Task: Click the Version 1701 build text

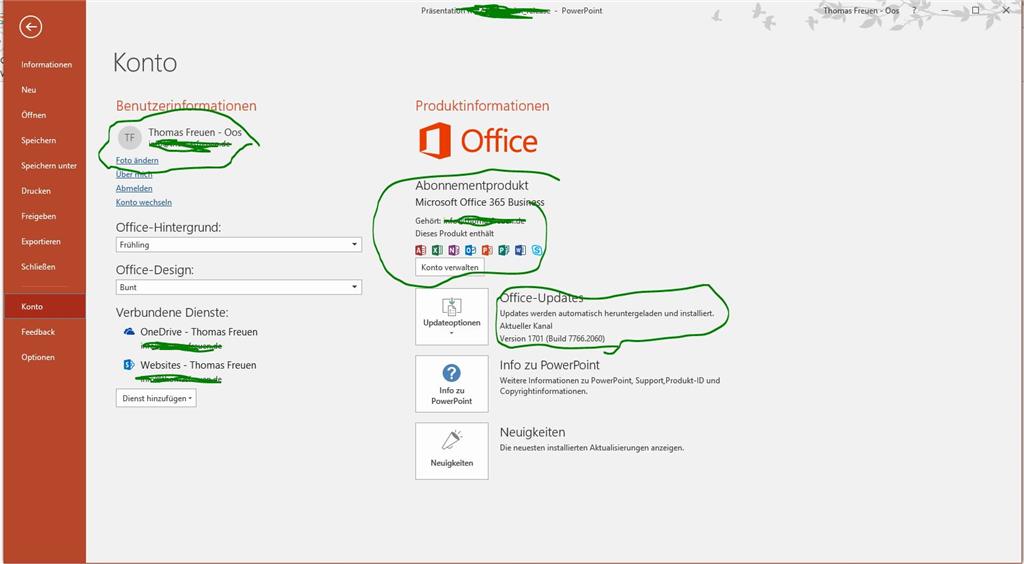Action: tap(552, 339)
